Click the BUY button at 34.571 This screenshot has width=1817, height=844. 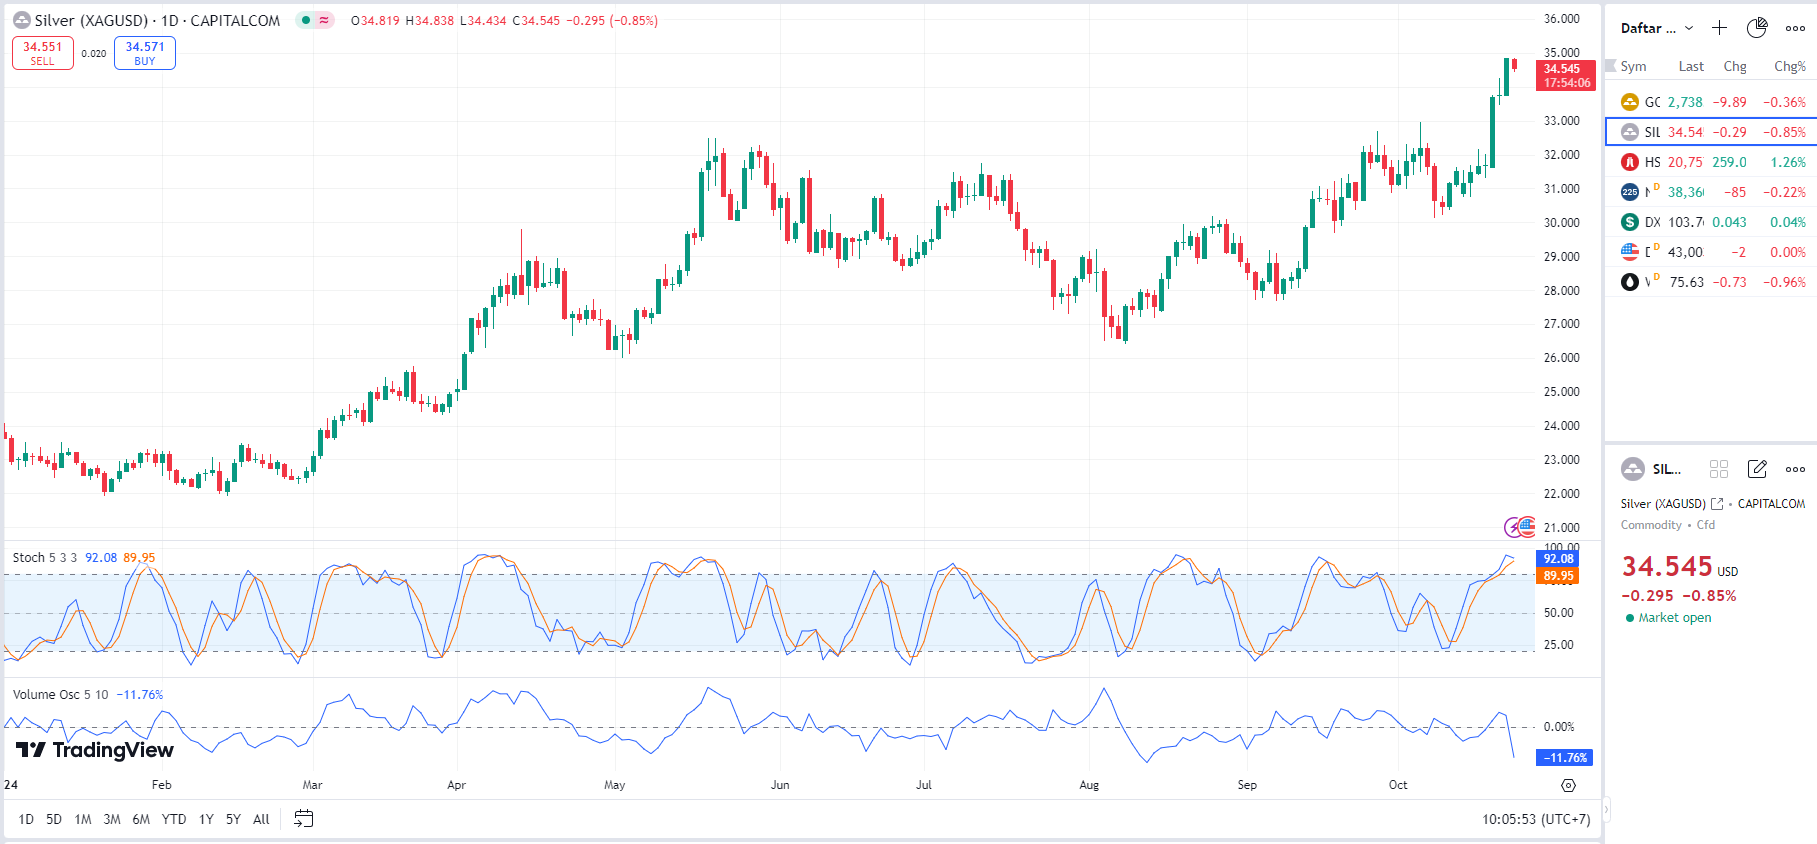[x=145, y=53]
